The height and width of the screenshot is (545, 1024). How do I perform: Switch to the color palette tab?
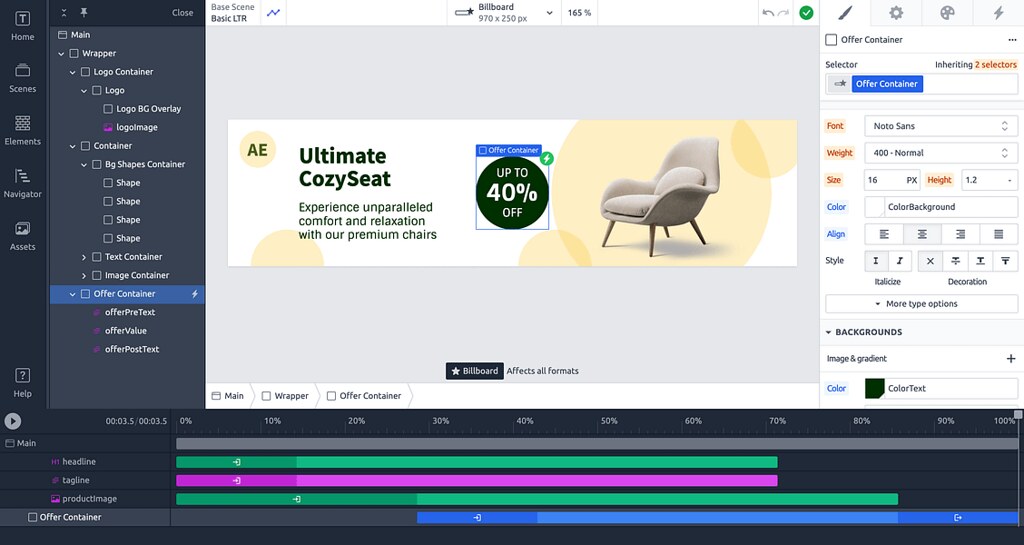click(947, 13)
